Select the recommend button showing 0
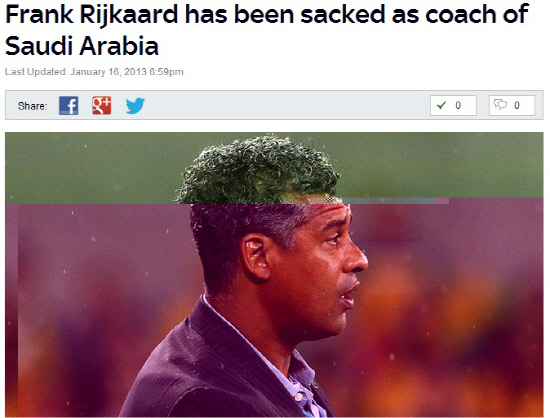 453,105
